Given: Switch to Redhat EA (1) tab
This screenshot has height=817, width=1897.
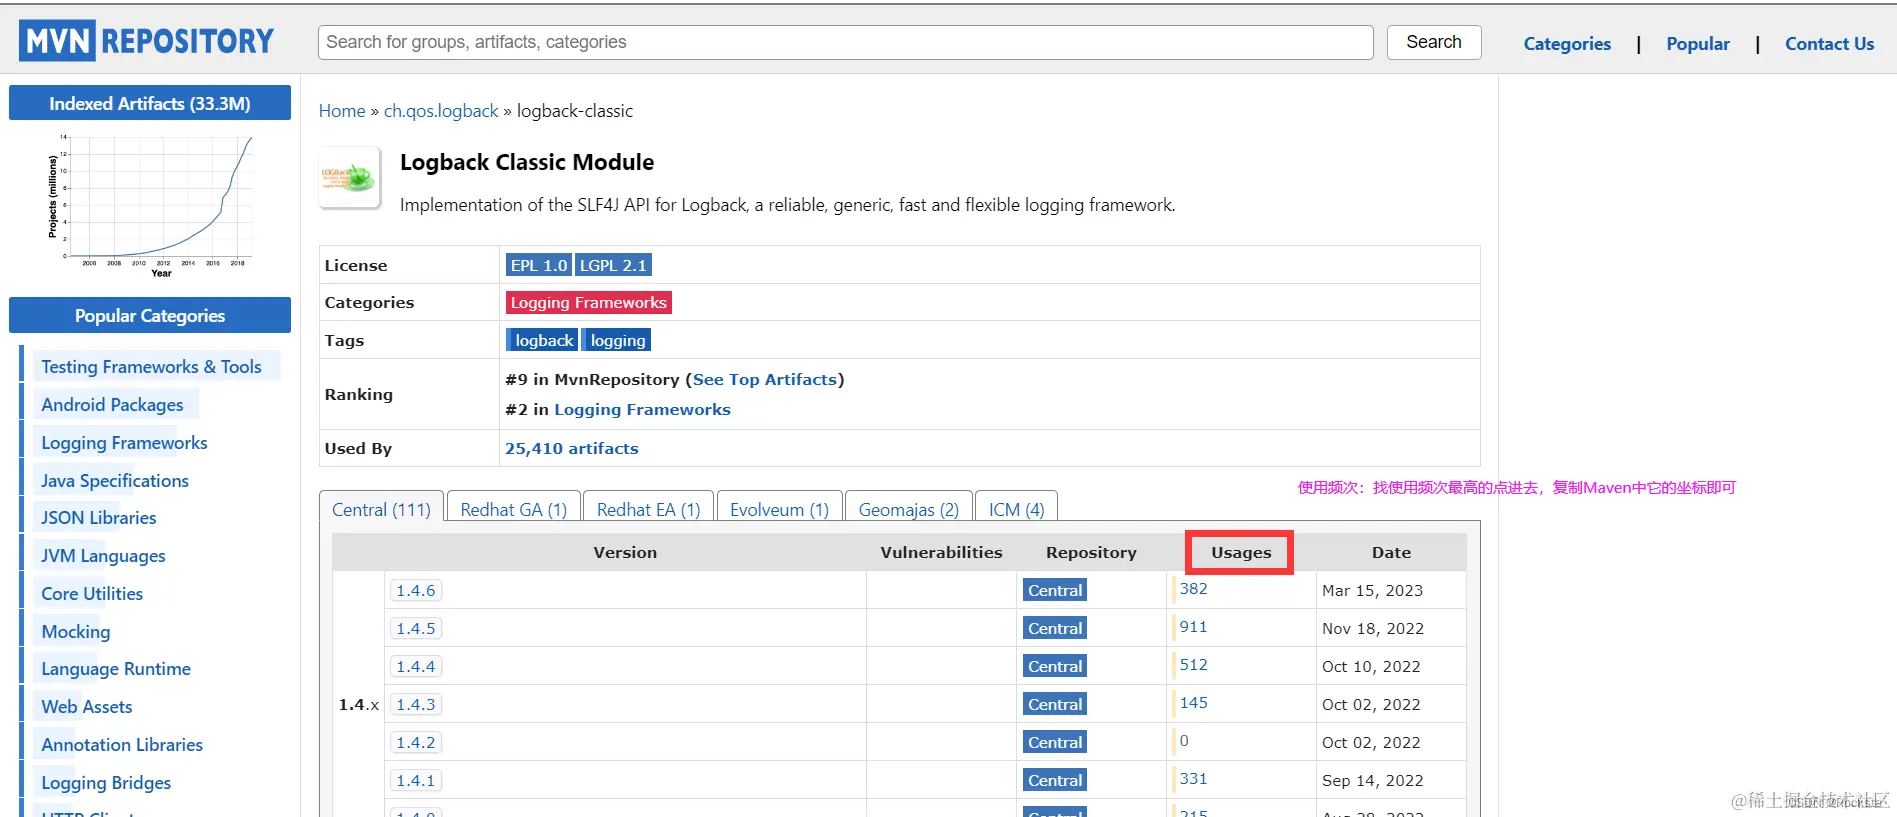Looking at the screenshot, I should tap(648, 509).
